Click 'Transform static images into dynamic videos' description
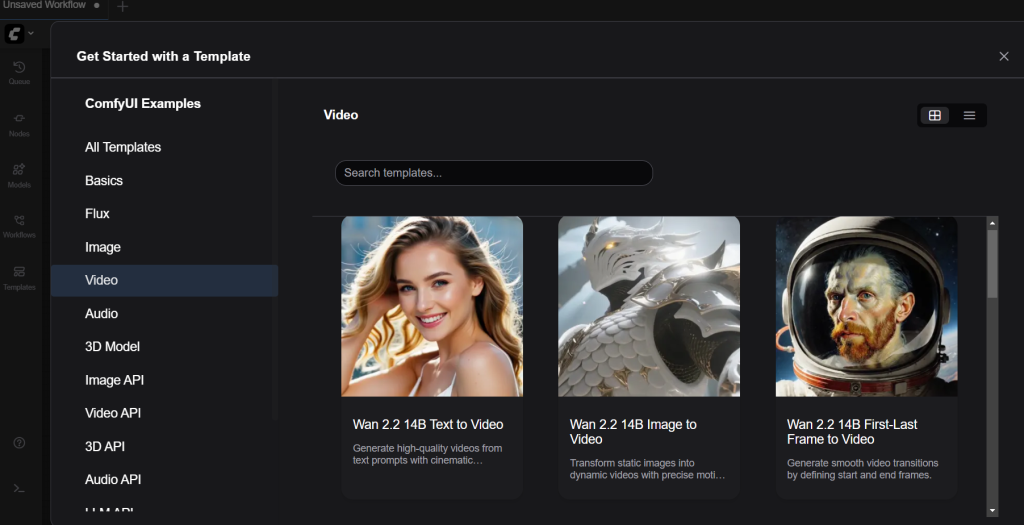This screenshot has width=1024, height=525. 647,469
